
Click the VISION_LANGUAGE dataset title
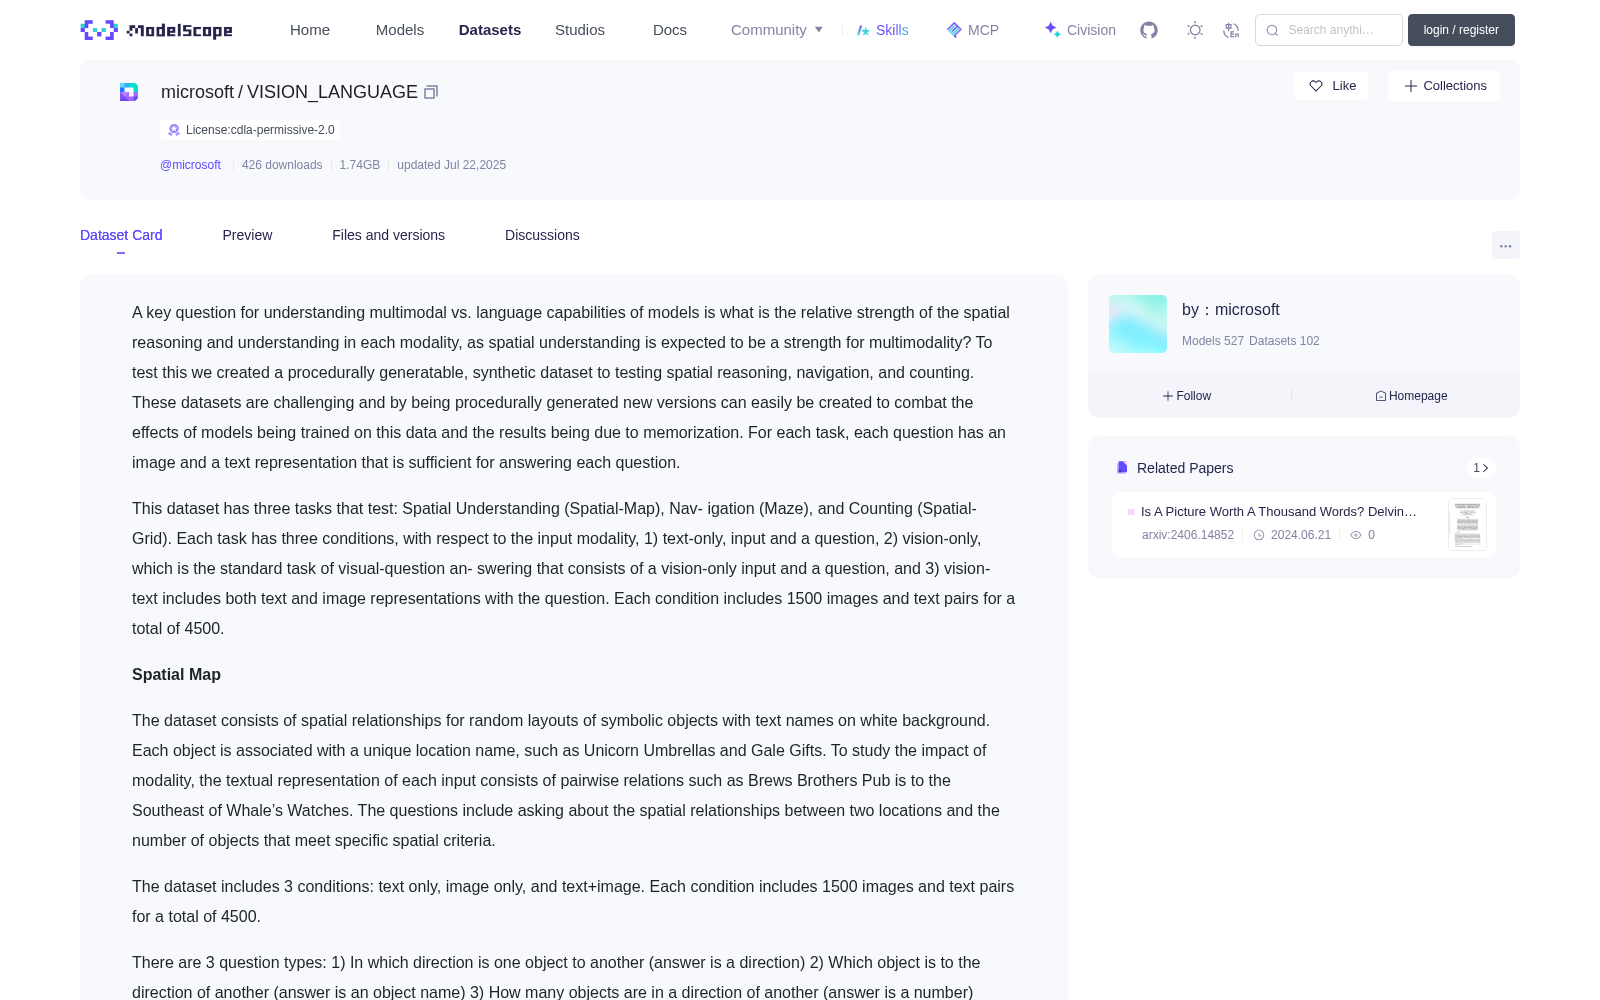(332, 92)
